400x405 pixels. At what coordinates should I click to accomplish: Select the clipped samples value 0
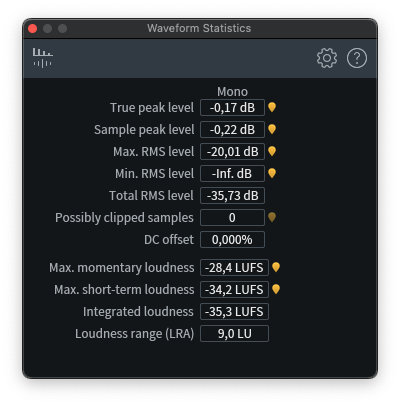(232, 217)
